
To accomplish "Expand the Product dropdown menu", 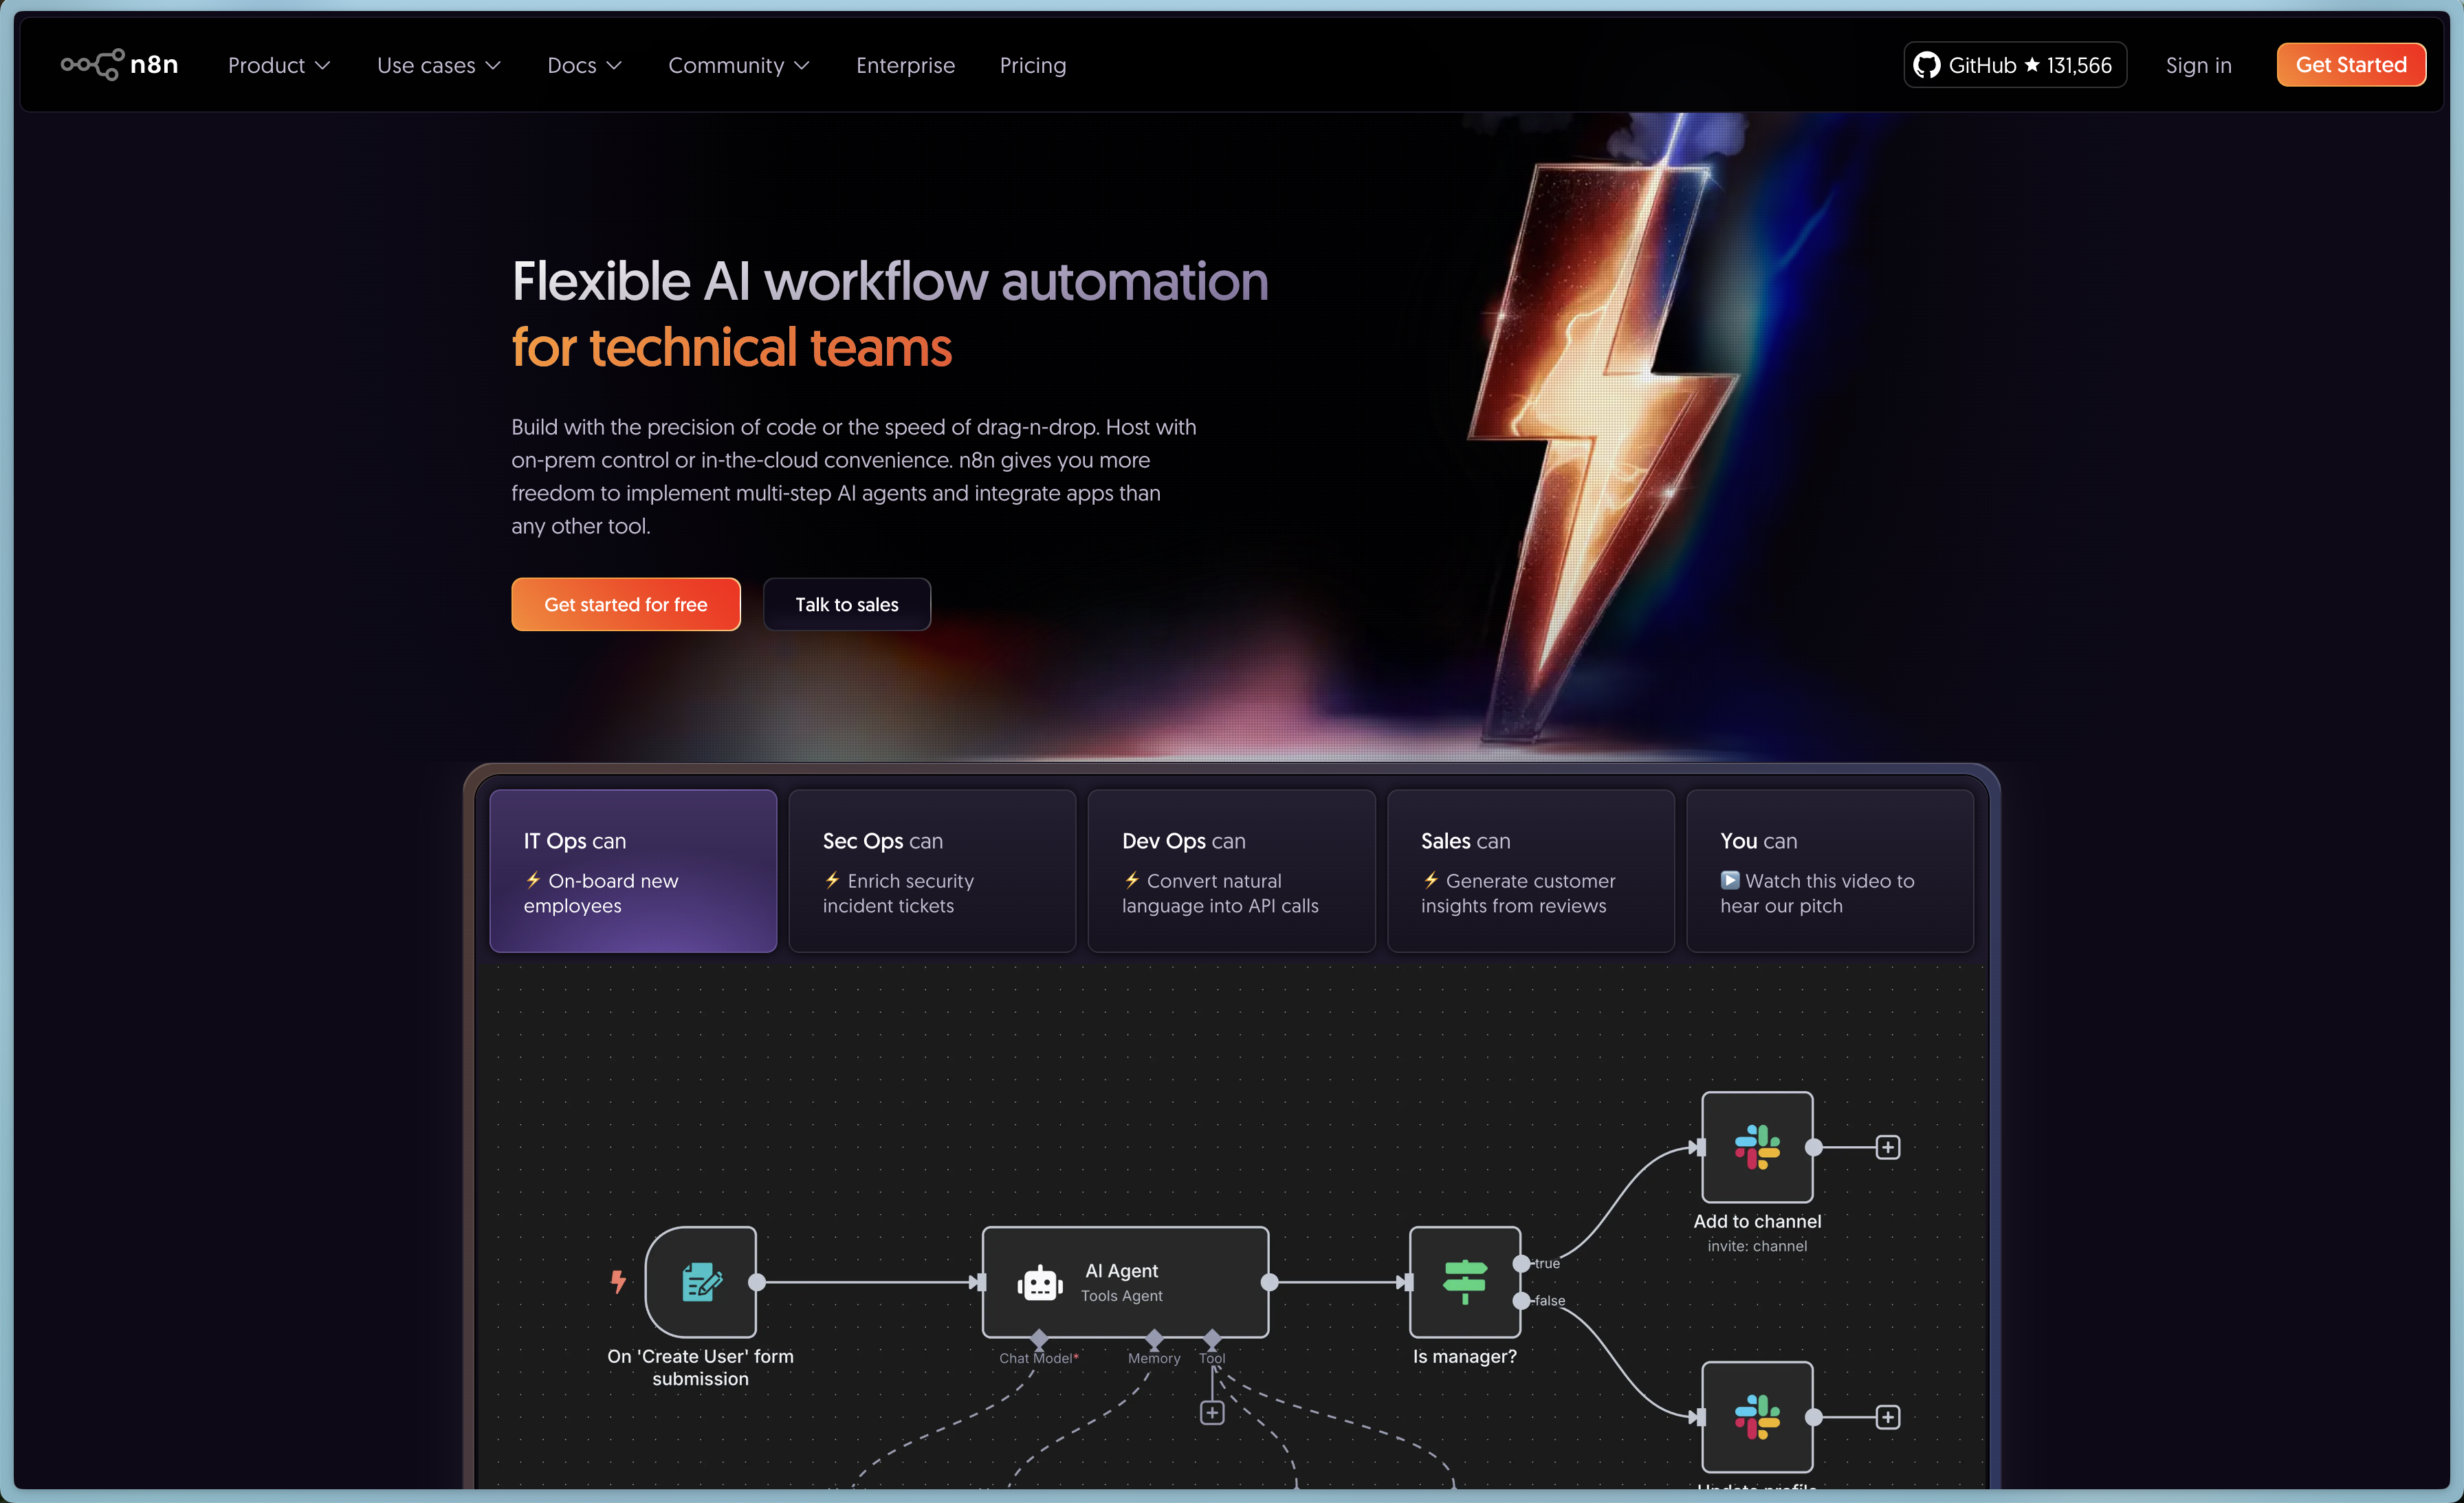I will pyautogui.click(x=278, y=65).
